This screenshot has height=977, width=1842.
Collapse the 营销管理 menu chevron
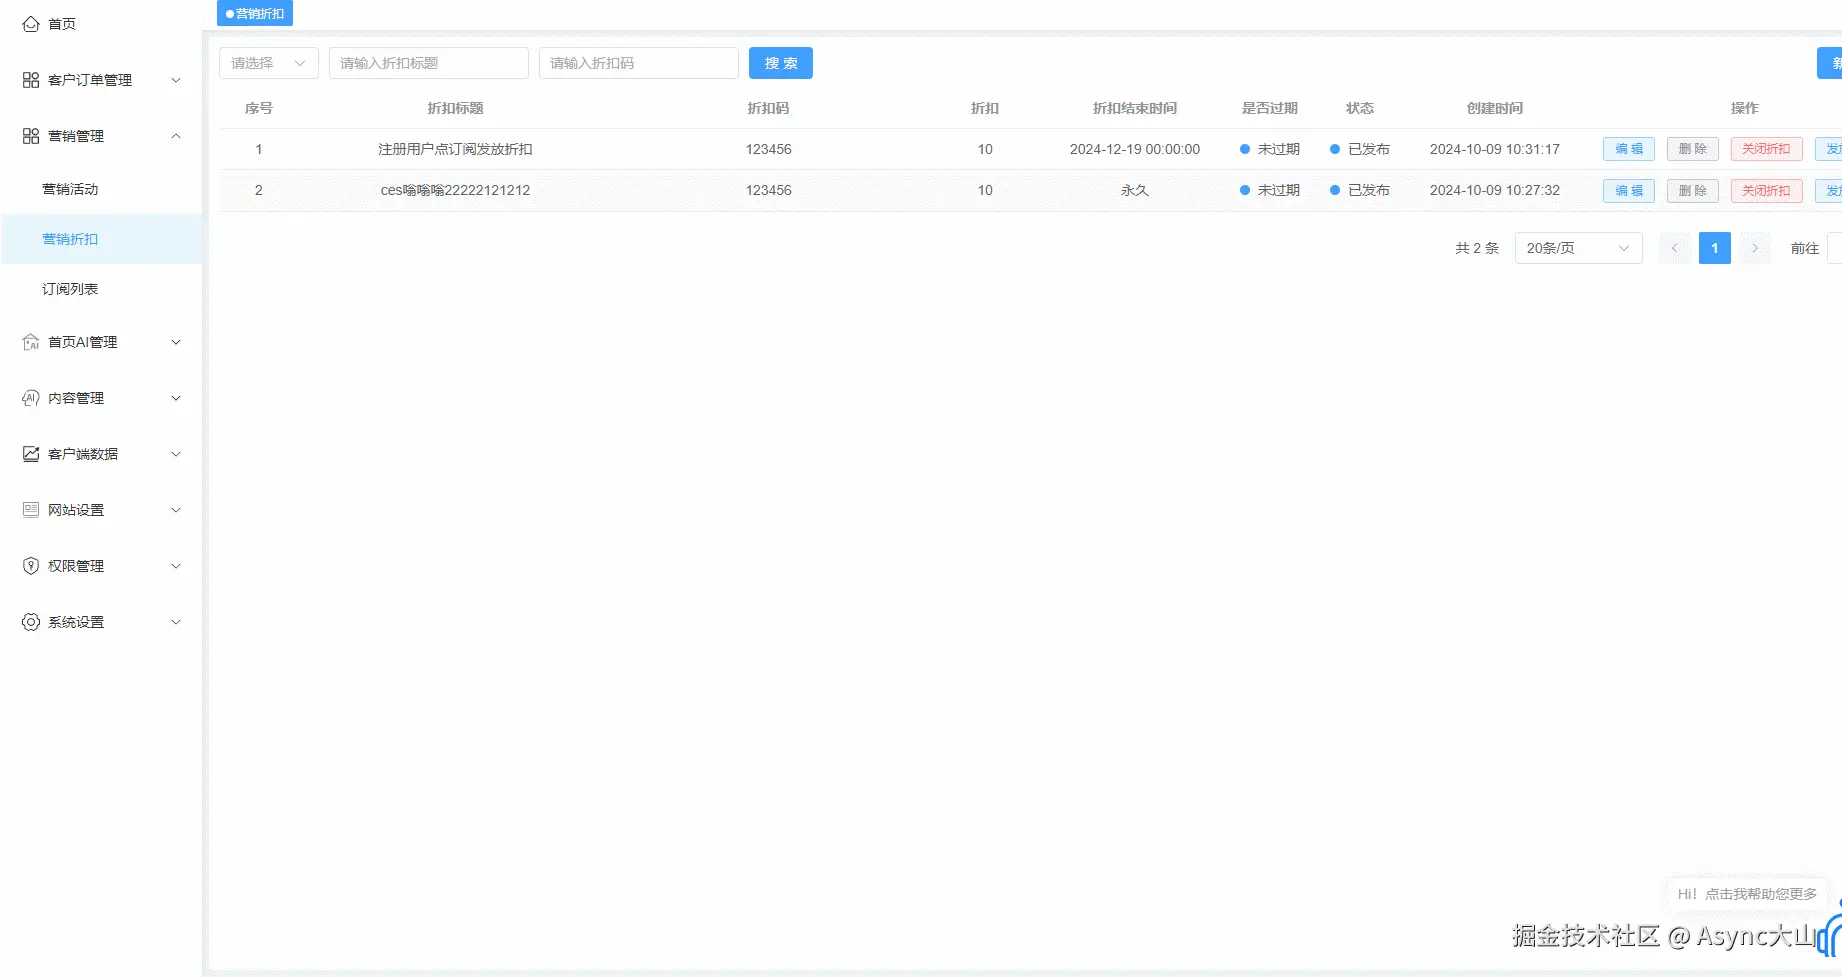(176, 136)
